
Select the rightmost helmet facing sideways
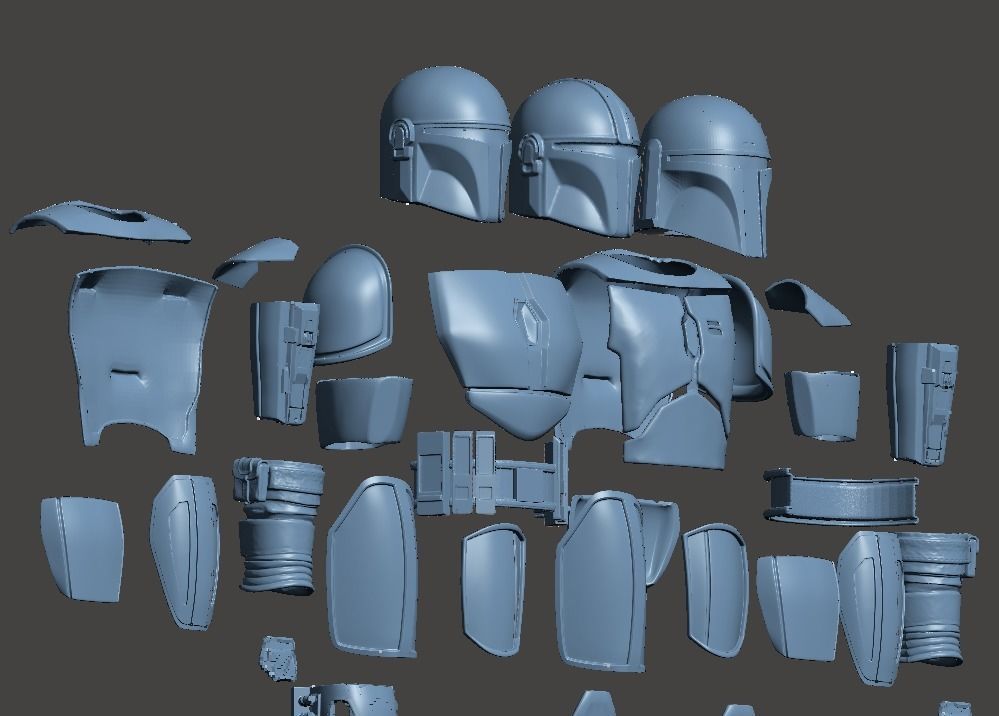[707, 175]
